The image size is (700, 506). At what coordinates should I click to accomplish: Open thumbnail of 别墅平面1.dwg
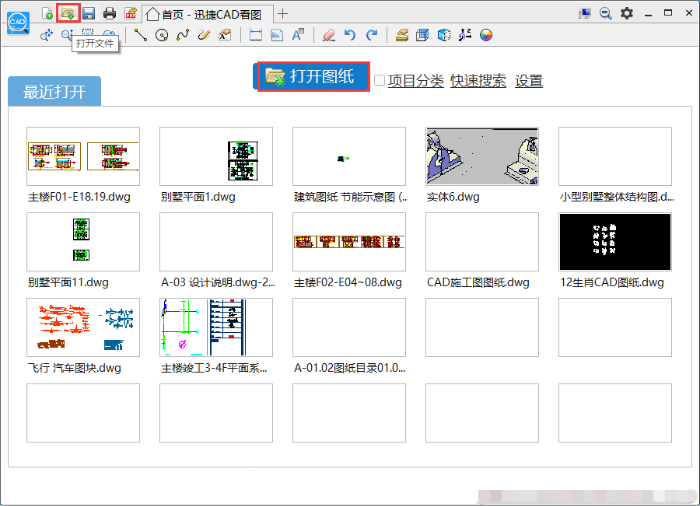tap(216, 156)
